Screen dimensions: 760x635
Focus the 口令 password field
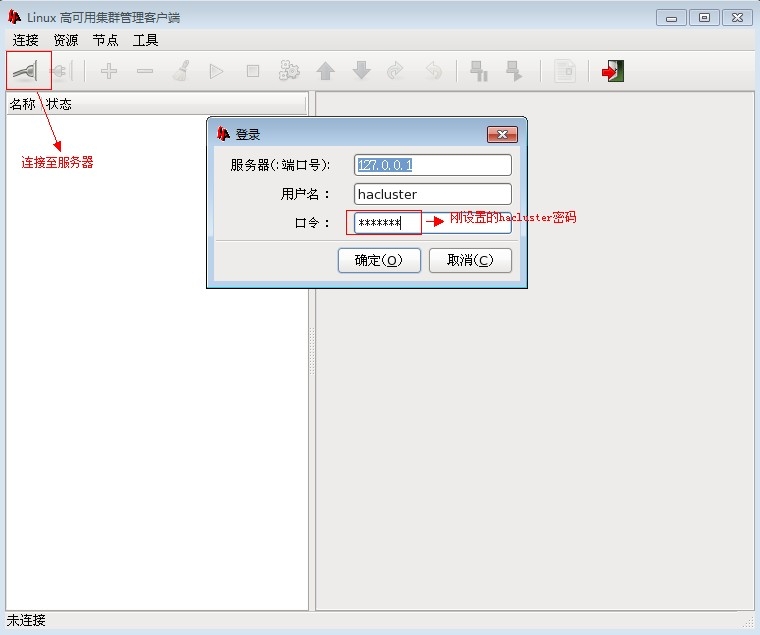coord(433,222)
